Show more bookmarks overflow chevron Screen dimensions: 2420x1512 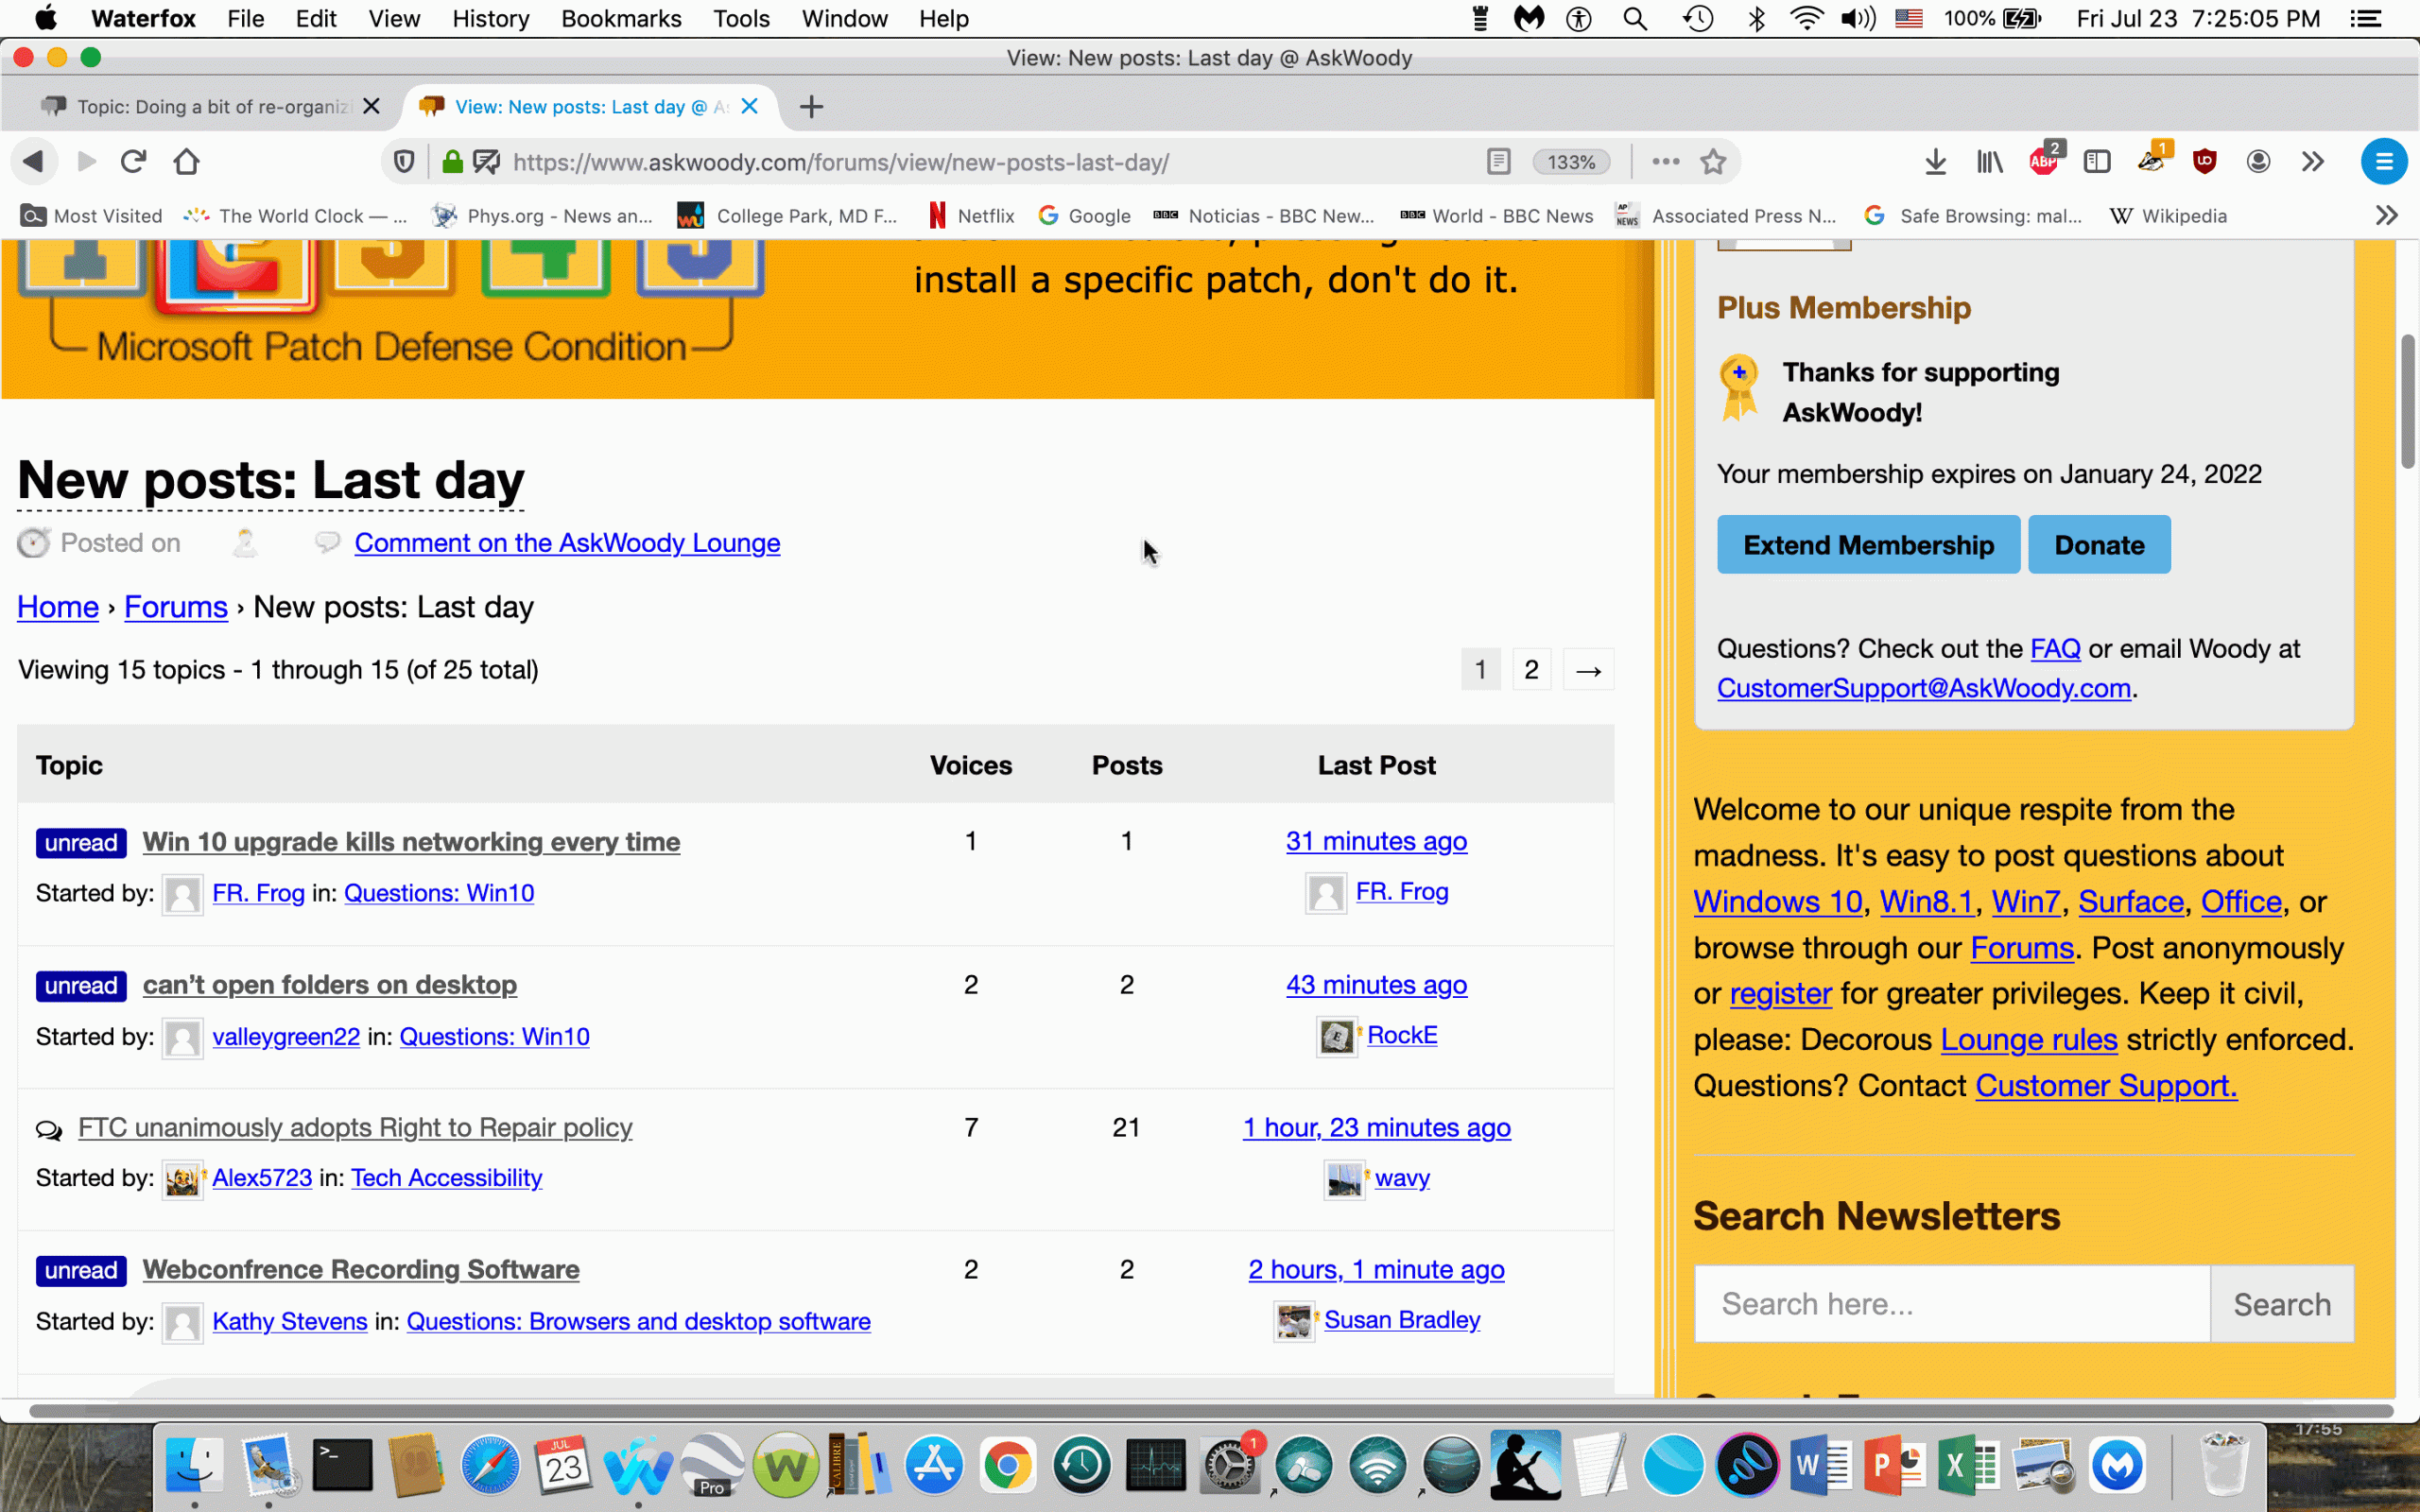(2387, 216)
